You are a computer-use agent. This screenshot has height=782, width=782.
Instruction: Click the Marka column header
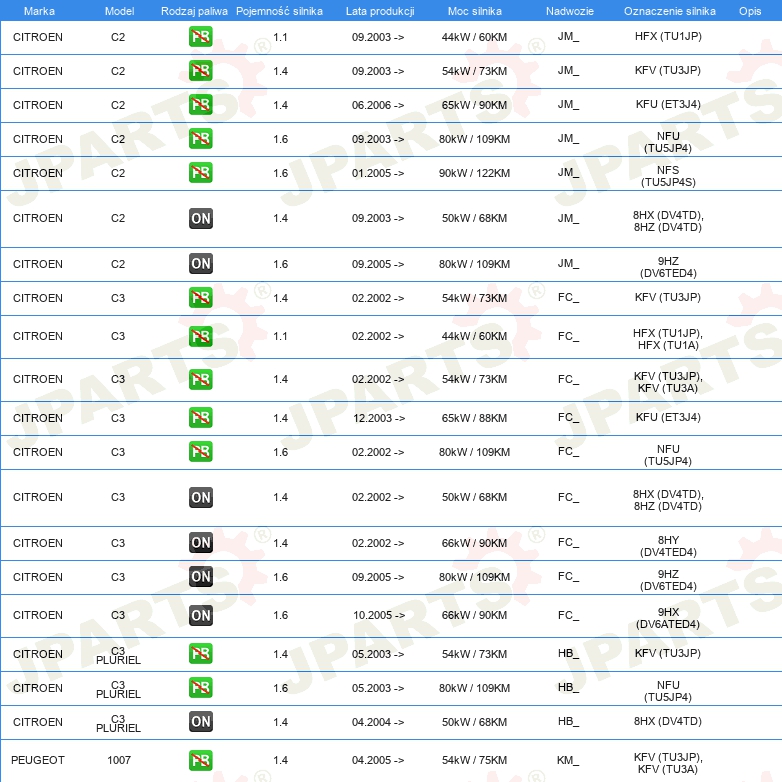click(38, 10)
